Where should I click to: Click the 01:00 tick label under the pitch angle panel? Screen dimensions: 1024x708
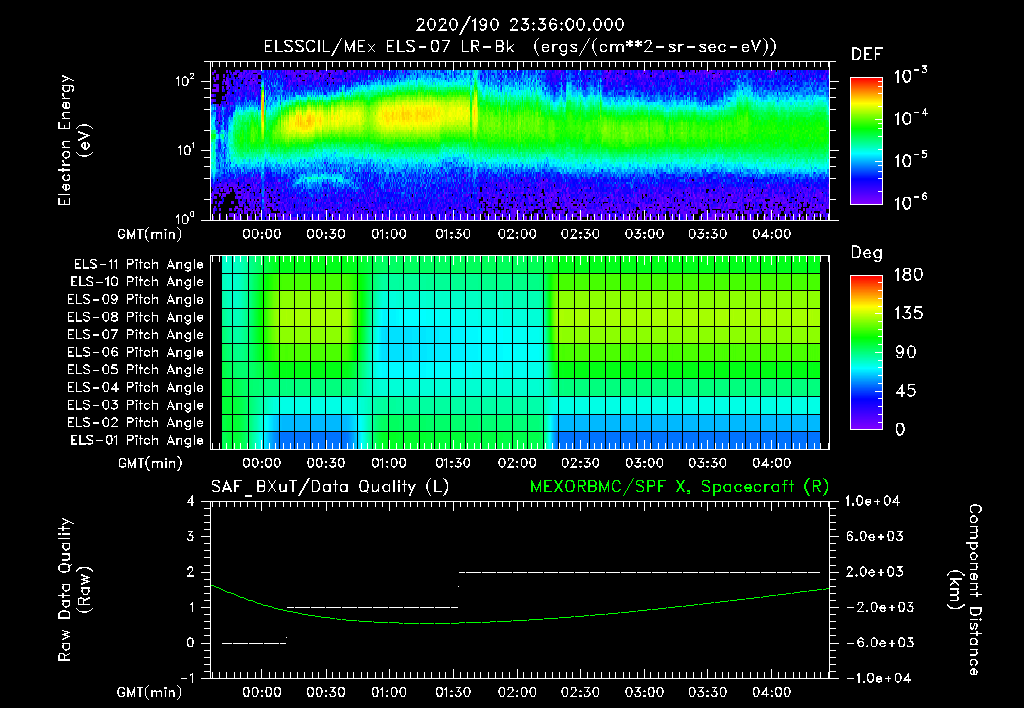[389, 464]
